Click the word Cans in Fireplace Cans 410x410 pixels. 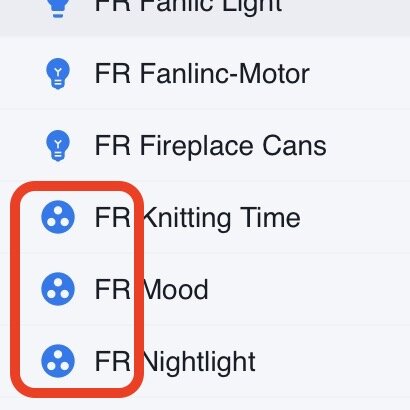tap(294, 146)
